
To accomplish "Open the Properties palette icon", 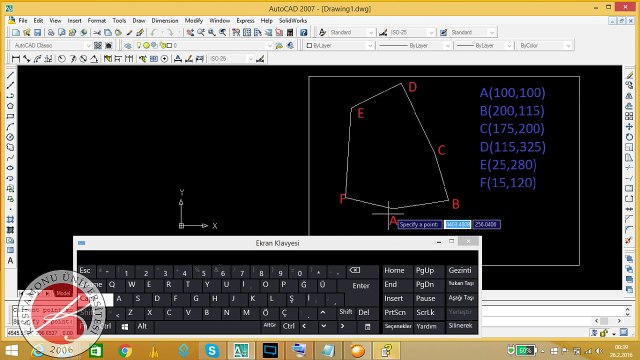I will point(236,33).
